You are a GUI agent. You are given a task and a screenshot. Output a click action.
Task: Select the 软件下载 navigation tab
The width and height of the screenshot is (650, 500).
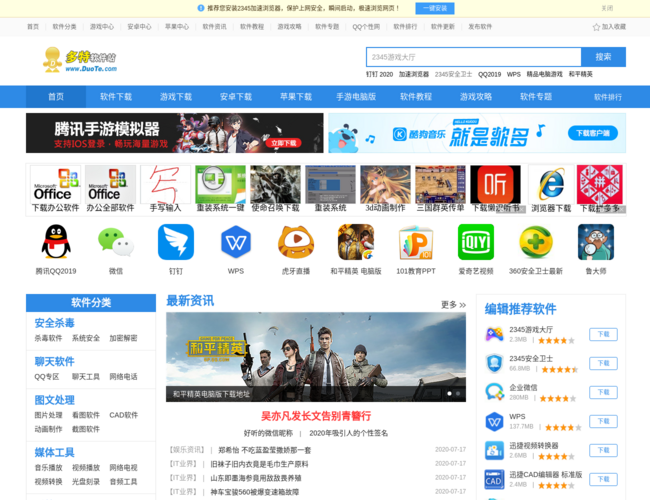click(x=116, y=97)
